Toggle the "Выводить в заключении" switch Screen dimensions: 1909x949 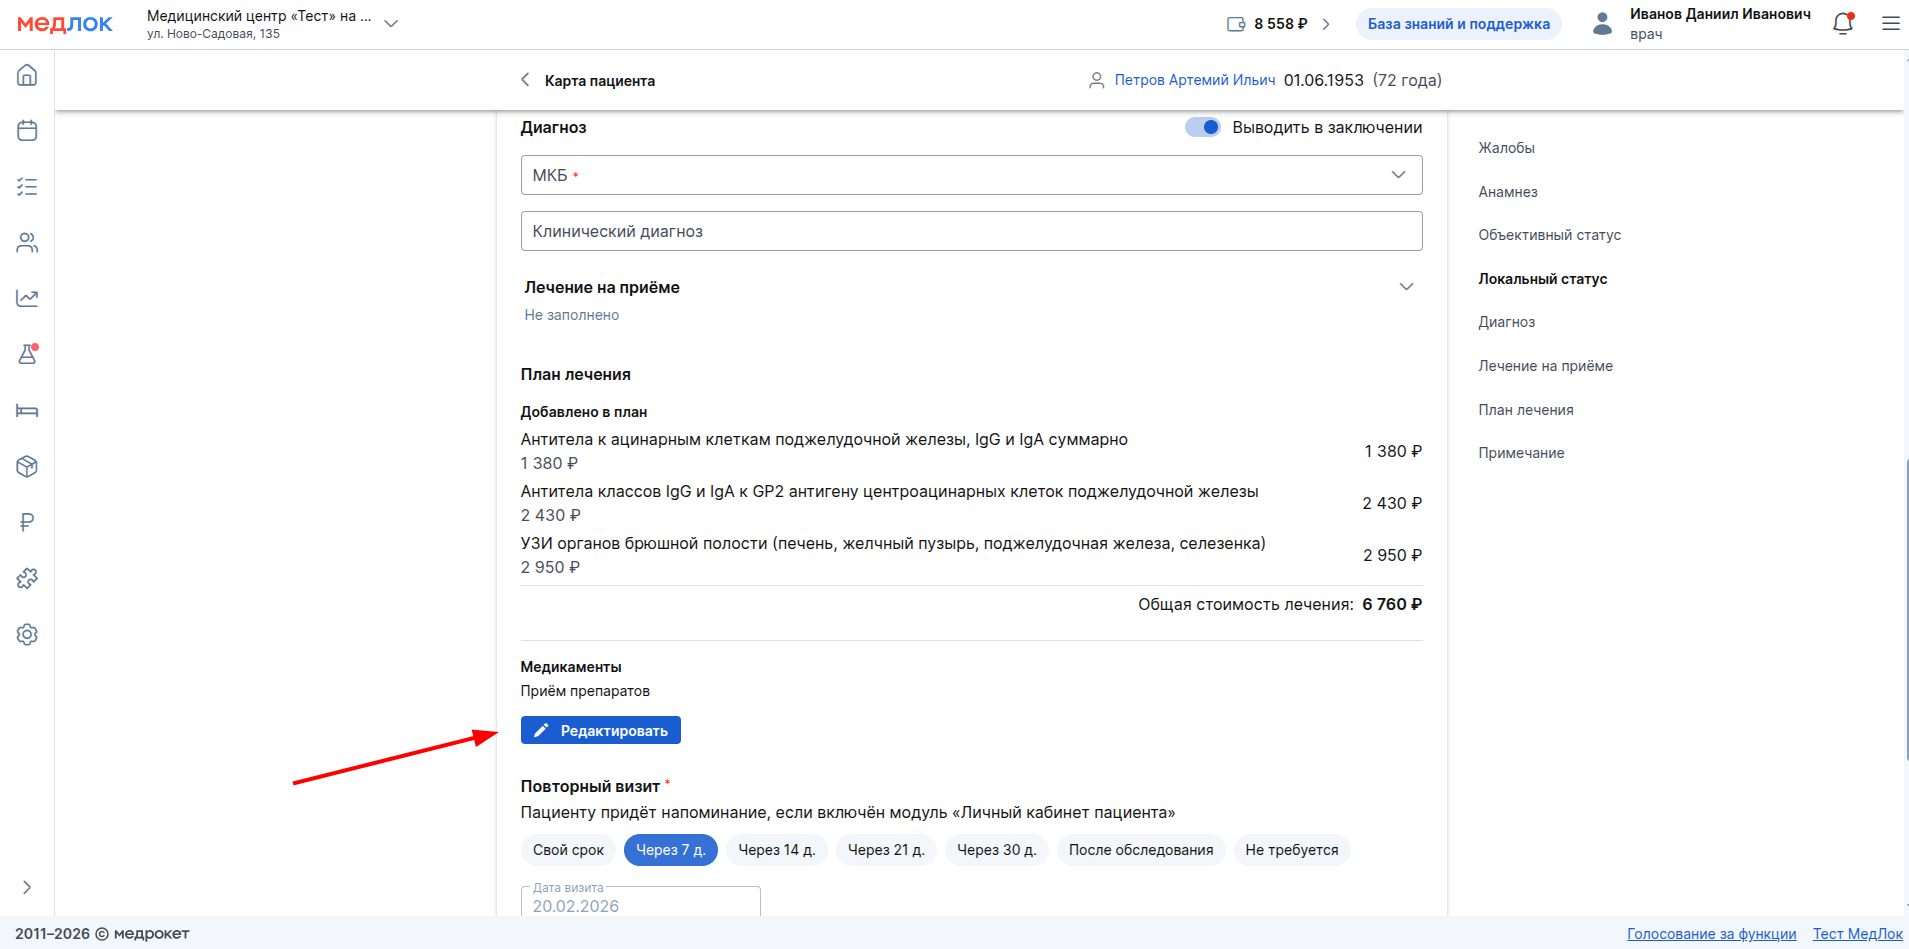1202,127
